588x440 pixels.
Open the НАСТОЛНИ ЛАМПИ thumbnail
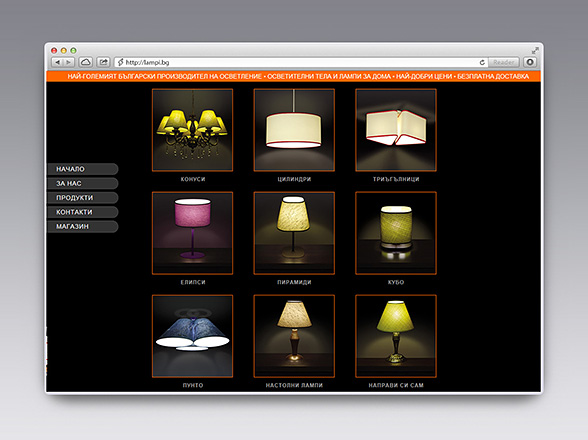point(294,336)
